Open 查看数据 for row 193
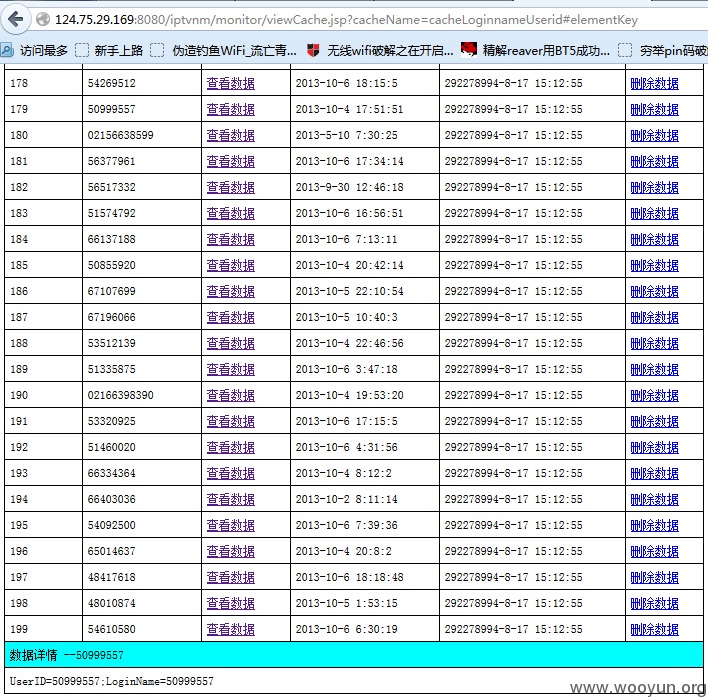Image resolution: width=708 pixels, height=697 pixels. coord(230,473)
